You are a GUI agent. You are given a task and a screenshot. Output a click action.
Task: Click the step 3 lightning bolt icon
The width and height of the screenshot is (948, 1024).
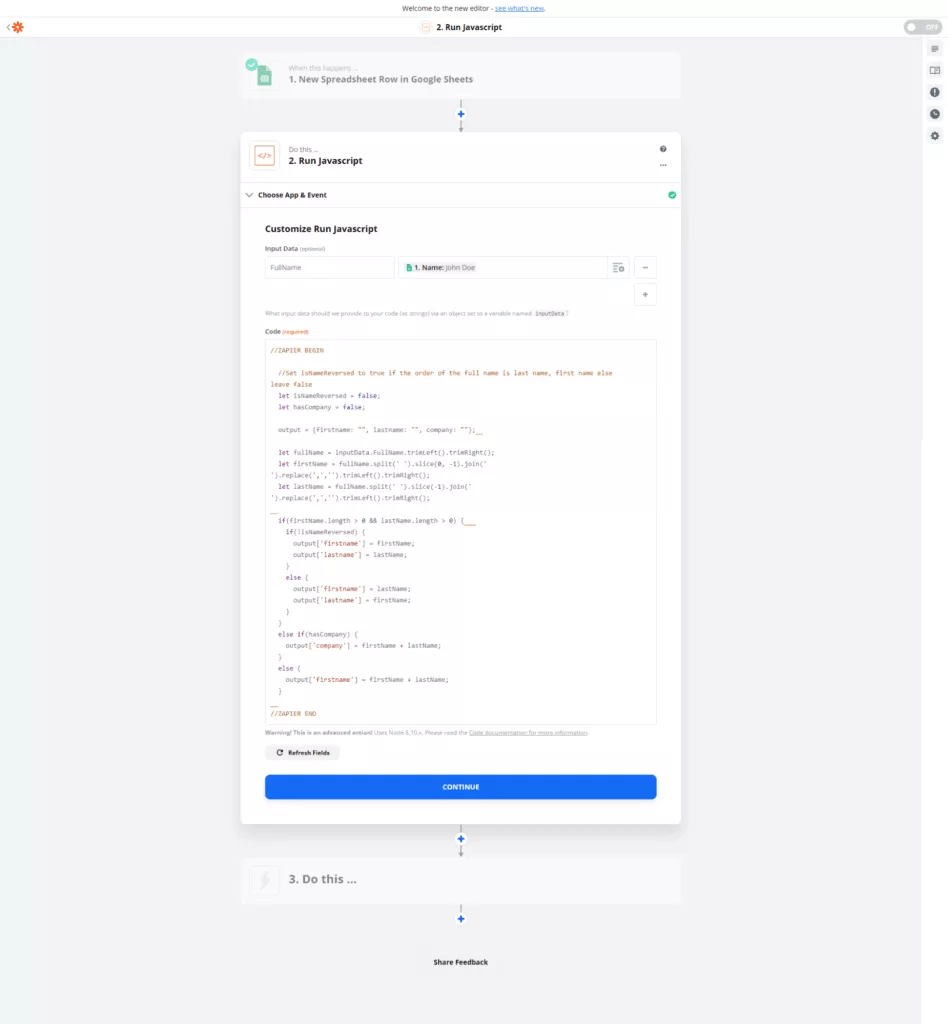click(x=264, y=880)
